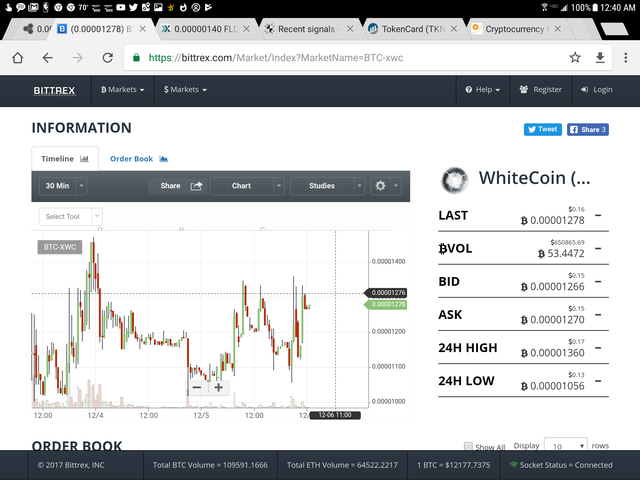Click the chart Share button
This screenshot has width=640, height=480.
click(x=179, y=186)
